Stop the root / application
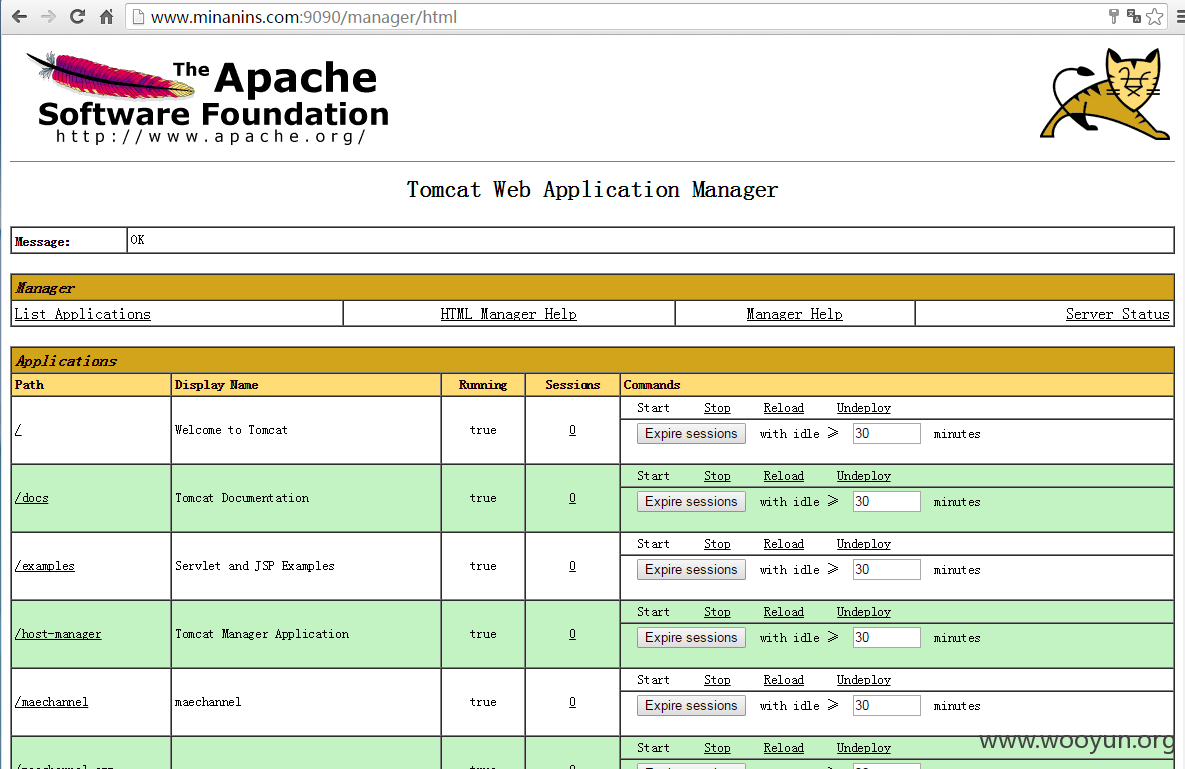Image resolution: width=1185 pixels, height=769 pixels. (717, 408)
